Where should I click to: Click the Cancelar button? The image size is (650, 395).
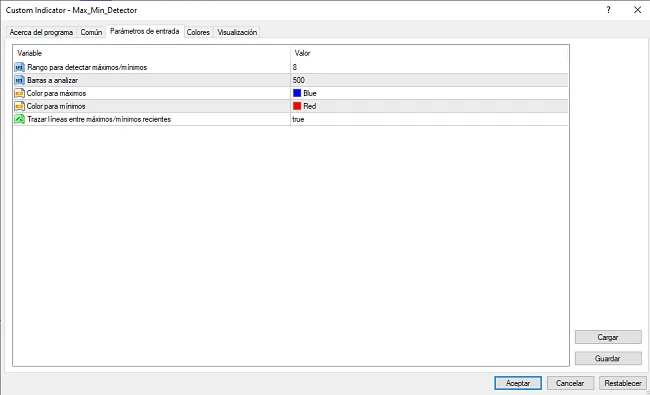[570, 383]
